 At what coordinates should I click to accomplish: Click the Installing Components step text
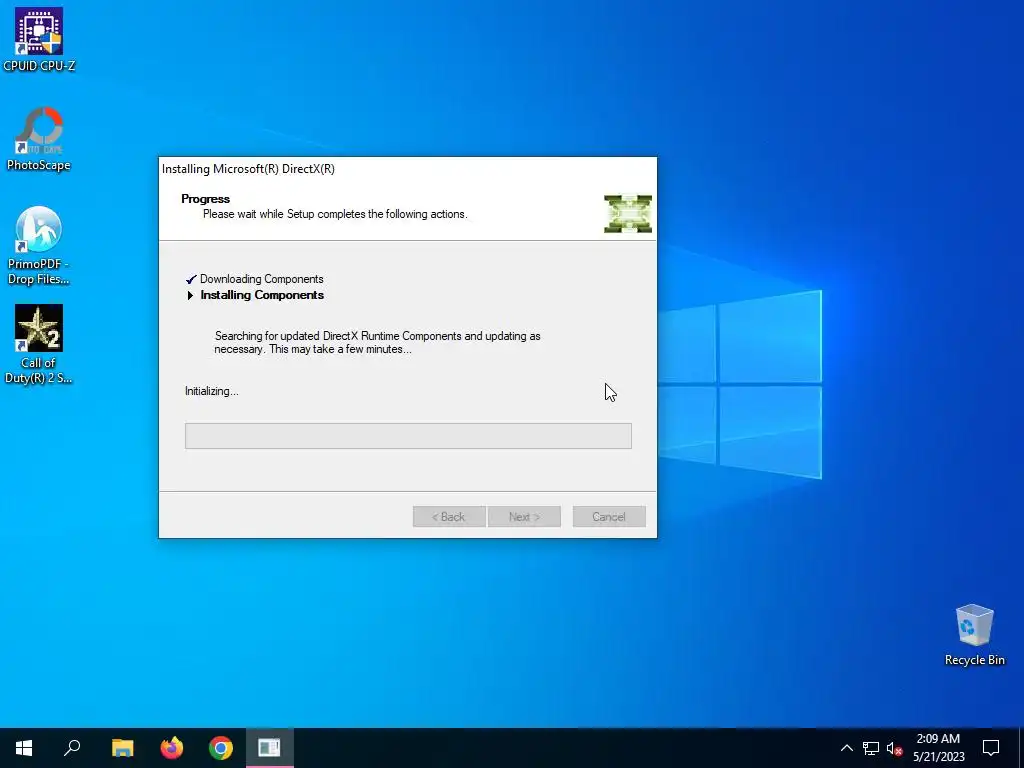pyautogui.click(x=262, y=295)
